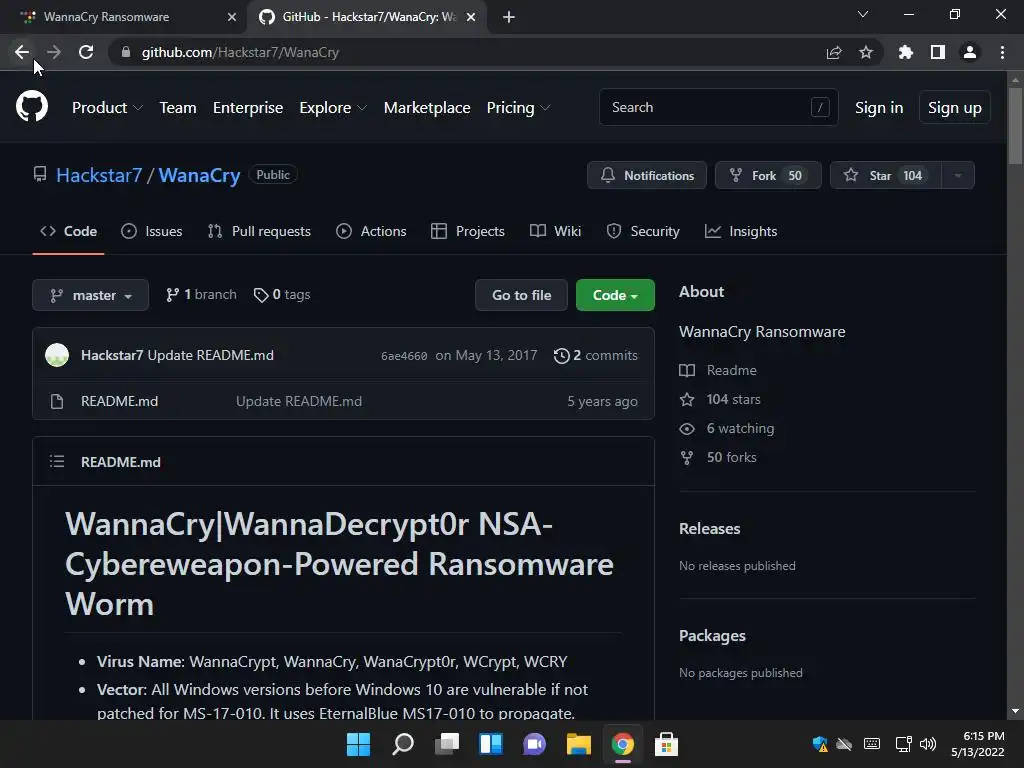Open green Code clone dropdown
Image resolution: width=1024 pixels, height=768 pixels.
[x=615, y=295]
